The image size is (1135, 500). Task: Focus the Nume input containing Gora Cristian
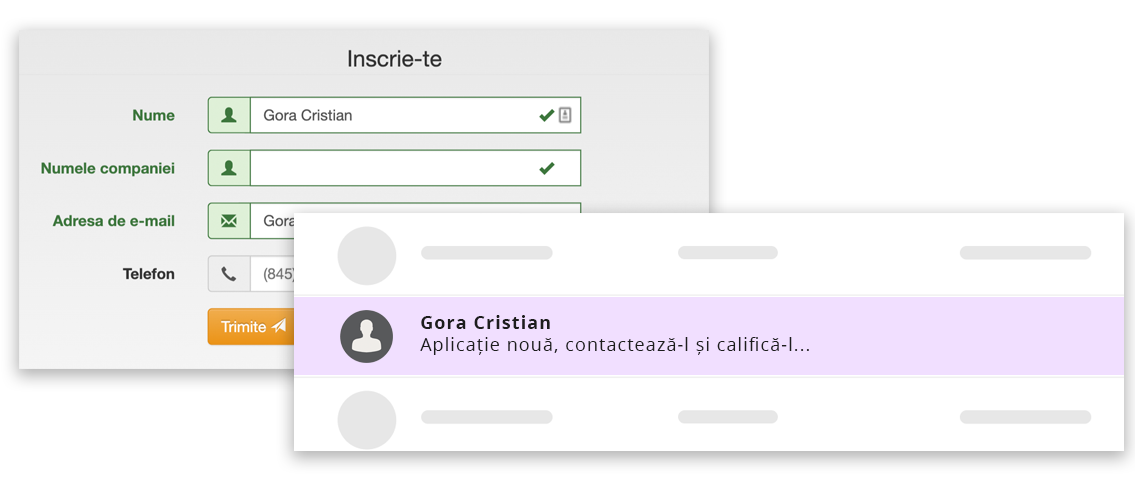point(415,115)
